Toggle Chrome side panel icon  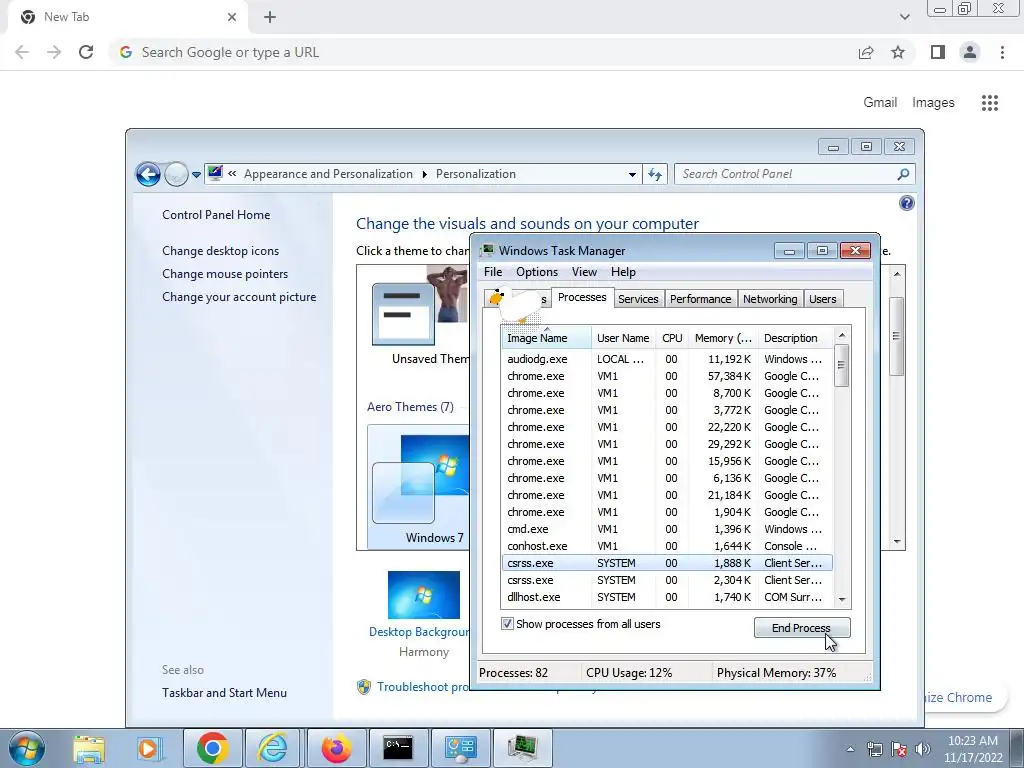click(x=938, y=52)
